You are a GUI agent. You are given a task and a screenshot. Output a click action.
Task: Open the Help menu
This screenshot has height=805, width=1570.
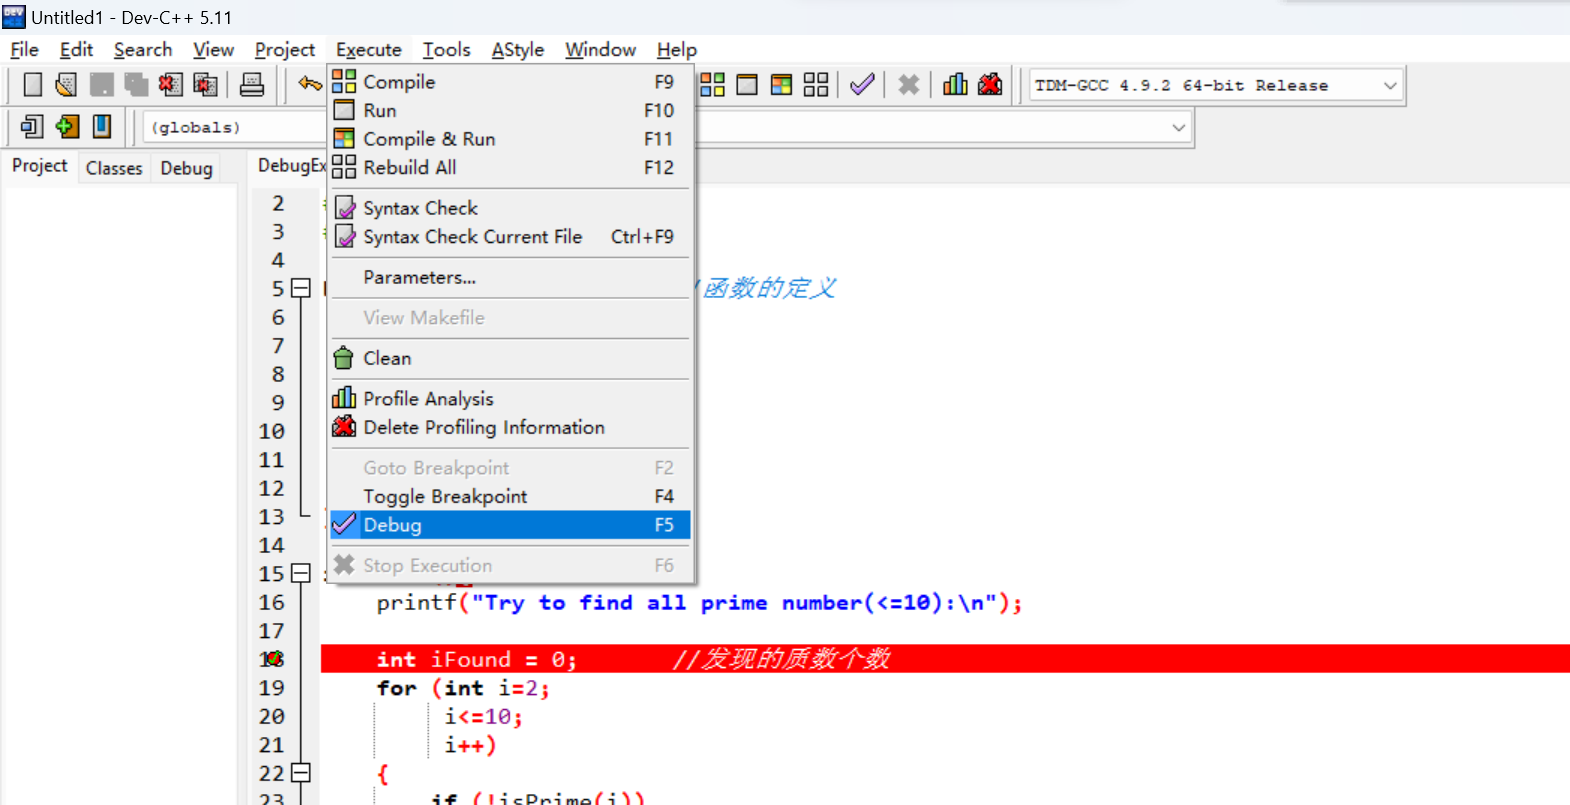click(677, 49)
